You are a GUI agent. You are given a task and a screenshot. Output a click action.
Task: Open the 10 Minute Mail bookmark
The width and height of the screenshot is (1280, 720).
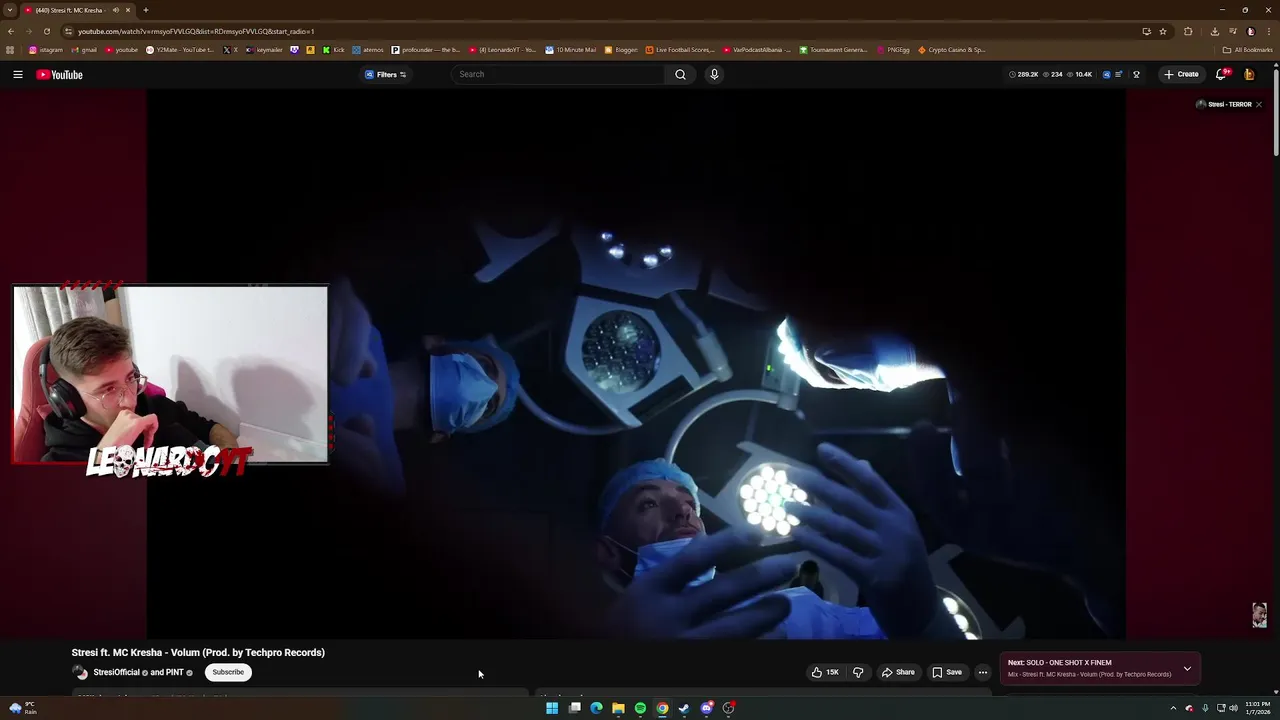click(x=570, y=49)
